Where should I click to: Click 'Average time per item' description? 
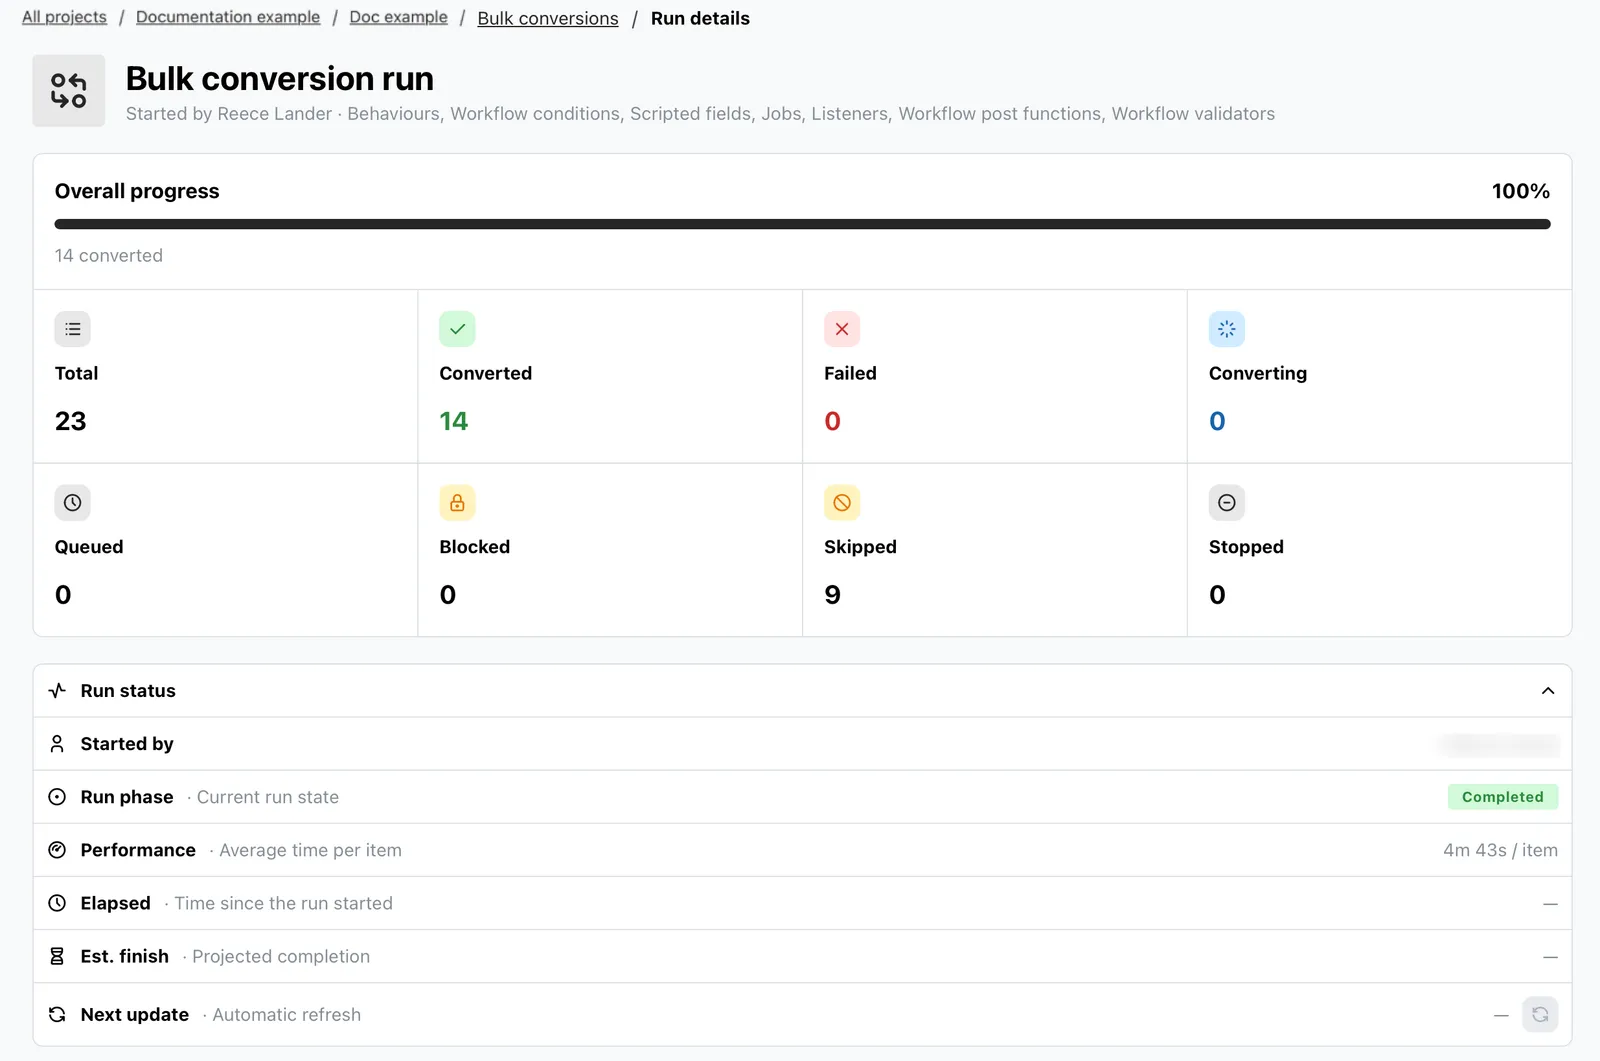[310, 850]
